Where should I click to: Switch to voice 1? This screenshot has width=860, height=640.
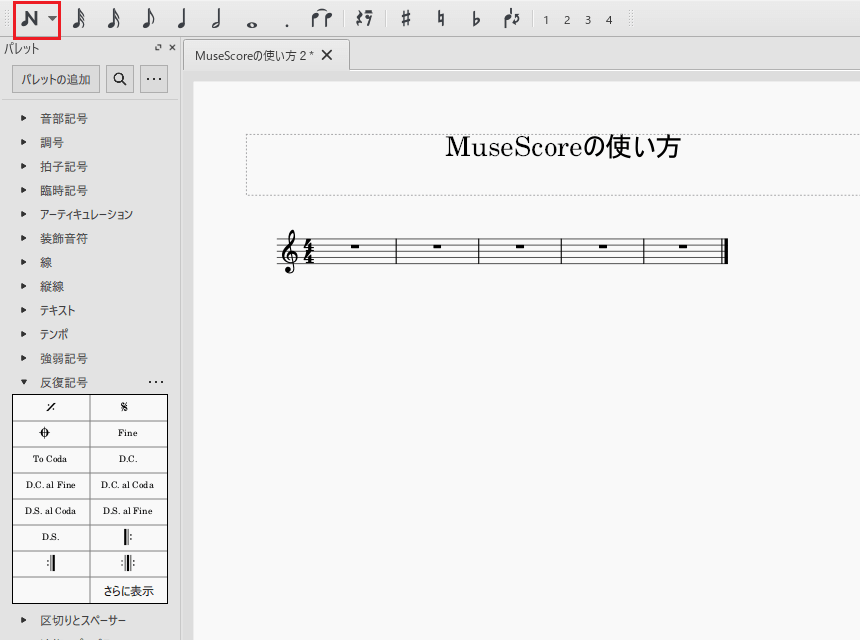[546, 20]
